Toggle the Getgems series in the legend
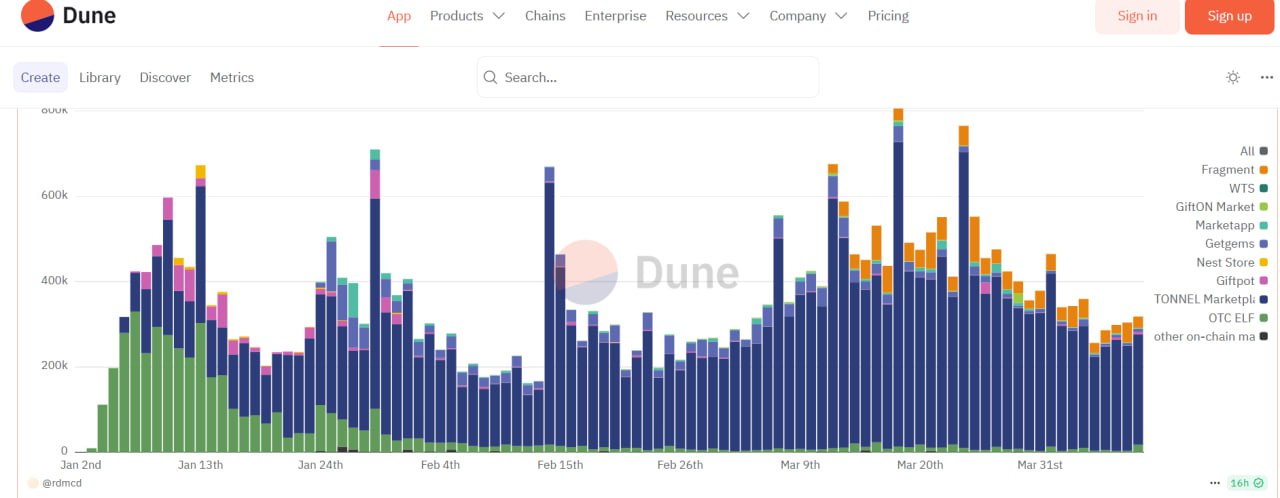 click(1236, 244)
